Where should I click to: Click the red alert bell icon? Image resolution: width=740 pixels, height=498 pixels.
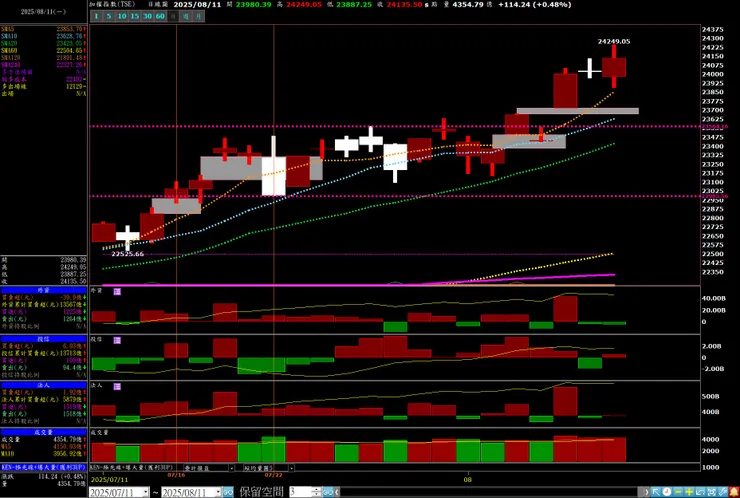[734, 492]
